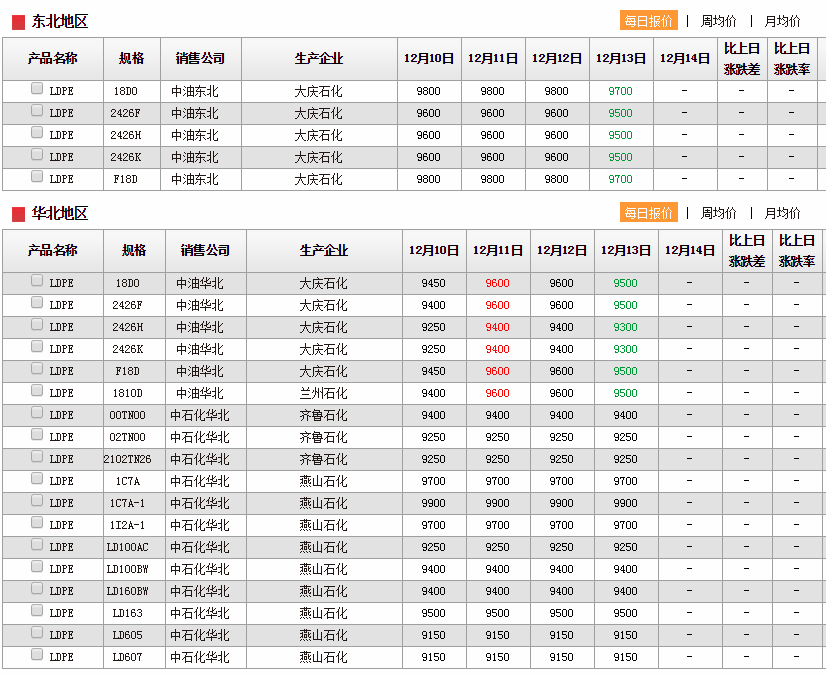Screen dimensions: 826x675
Task: Check the box for spec 1810D row
Action: coord(37,390)
